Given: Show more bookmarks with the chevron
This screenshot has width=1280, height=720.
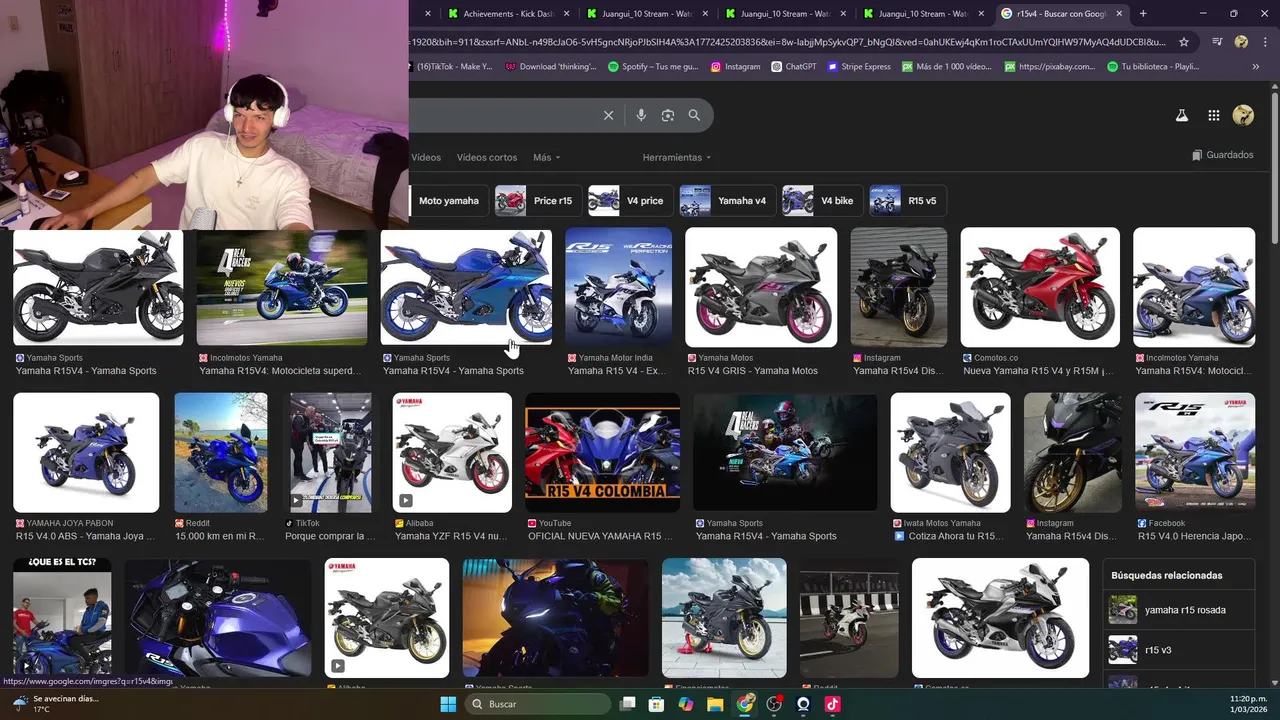Looking at the screenshot, I should point(1255,67).
